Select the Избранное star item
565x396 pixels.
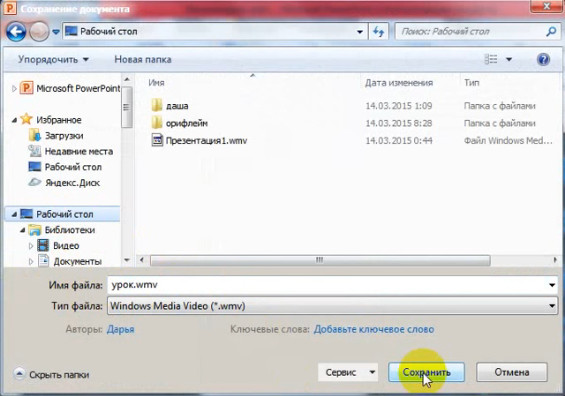(51, 119)
